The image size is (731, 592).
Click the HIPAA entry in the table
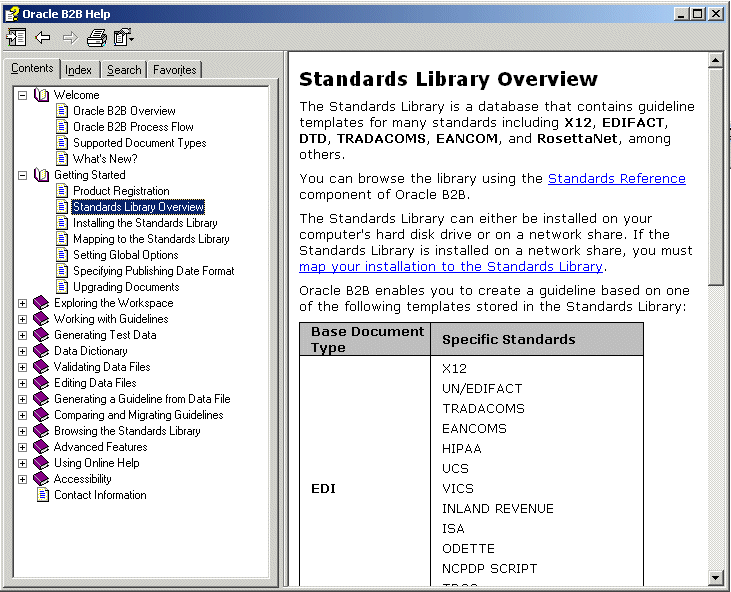tap(462, 449)
